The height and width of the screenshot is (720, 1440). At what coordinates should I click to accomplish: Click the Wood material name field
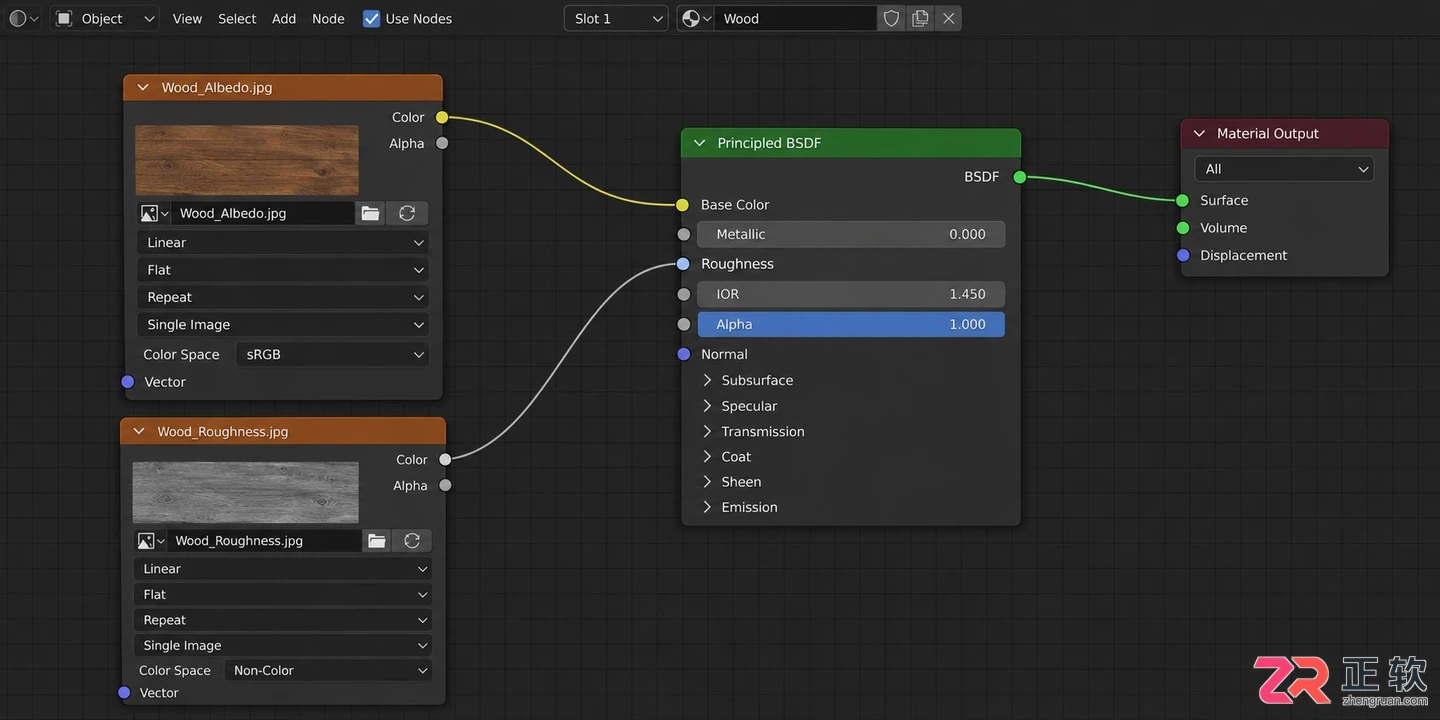pos(795,18)
